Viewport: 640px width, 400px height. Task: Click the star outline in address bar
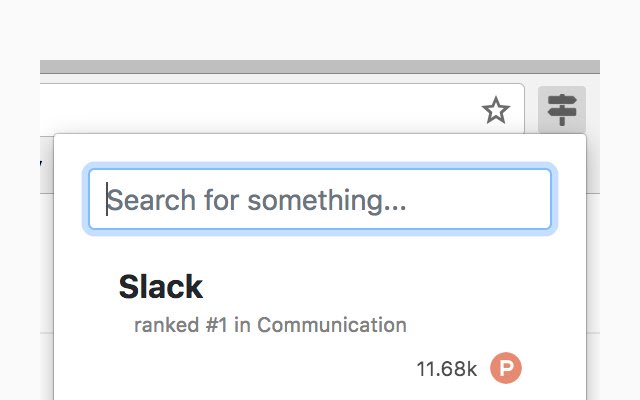coord(496,110)
